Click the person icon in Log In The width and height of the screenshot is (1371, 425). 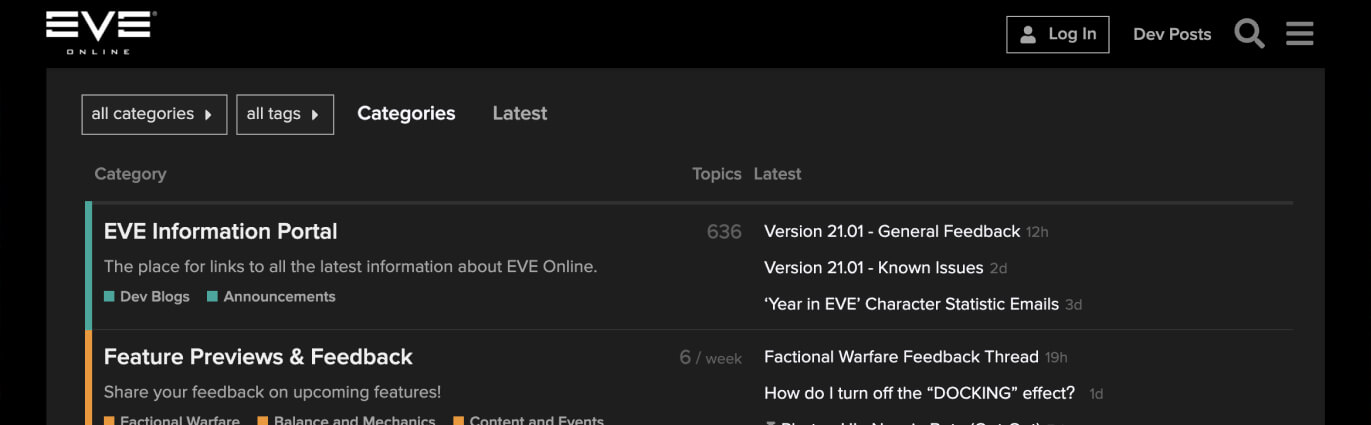pyautogui.click(x=1028, y=35)
